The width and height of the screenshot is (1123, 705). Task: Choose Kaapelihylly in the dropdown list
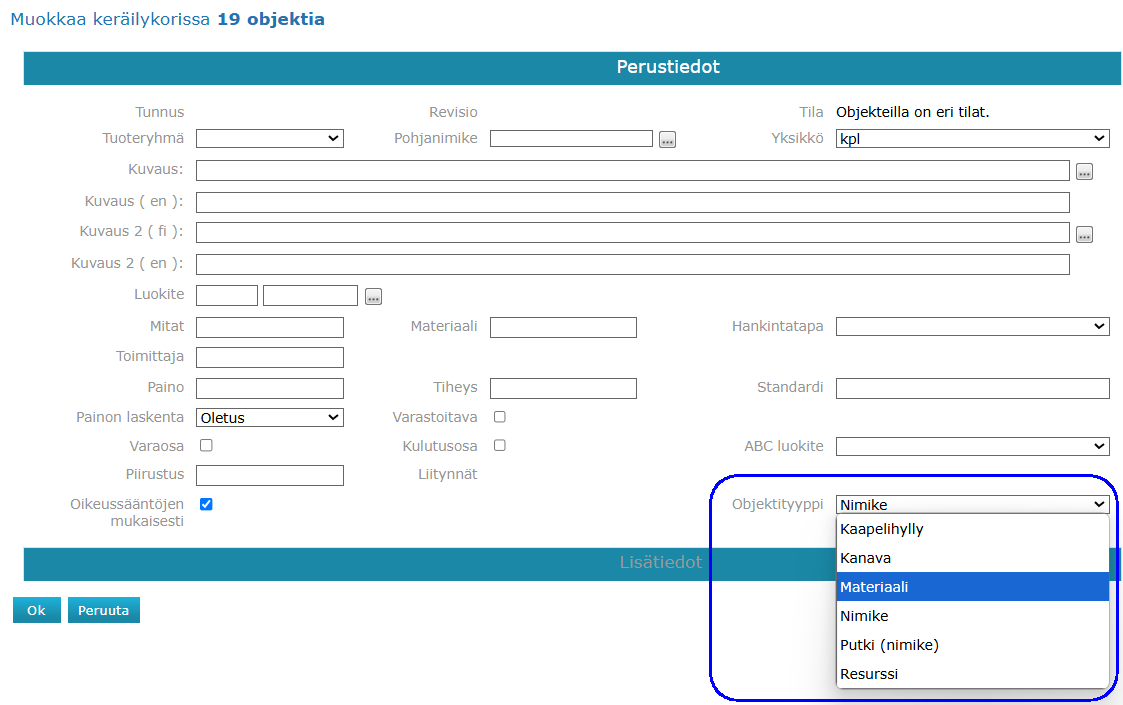point(972,529)
